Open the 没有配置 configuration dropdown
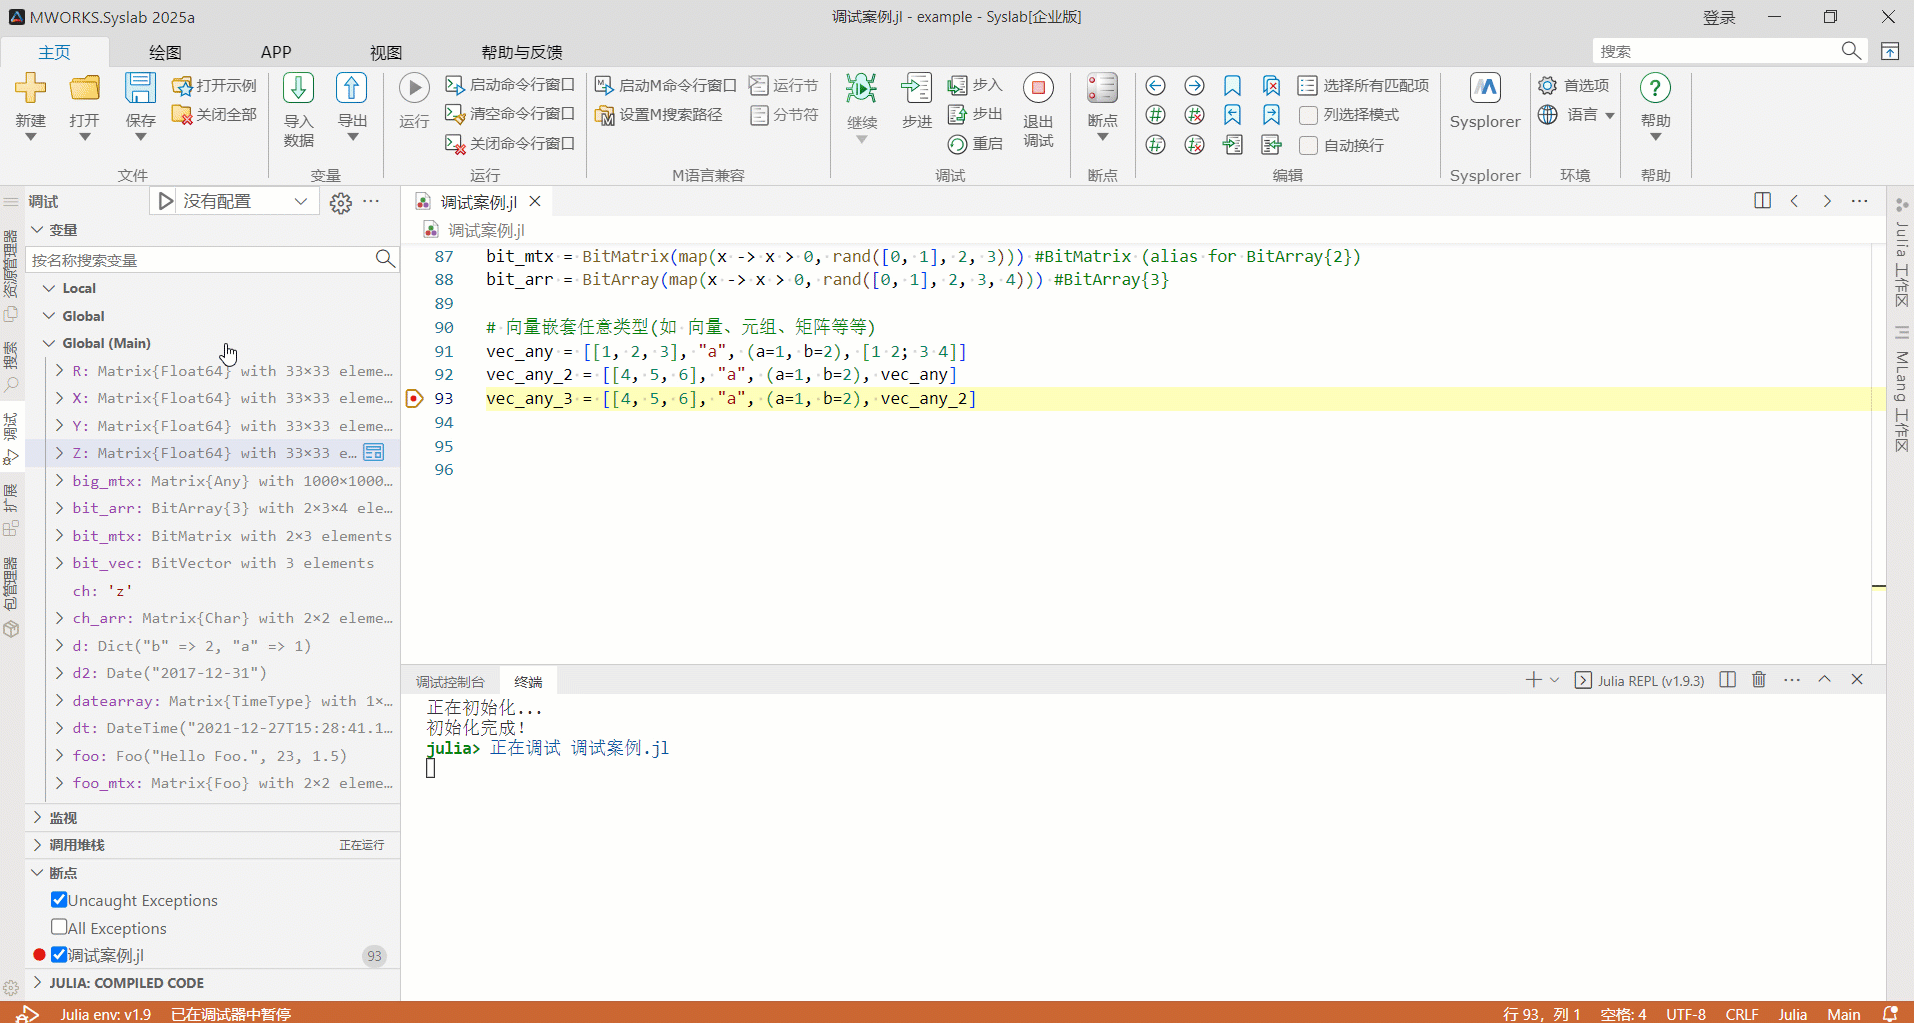This screenshot has height=1023, width=1914. [x=300, y=200]
